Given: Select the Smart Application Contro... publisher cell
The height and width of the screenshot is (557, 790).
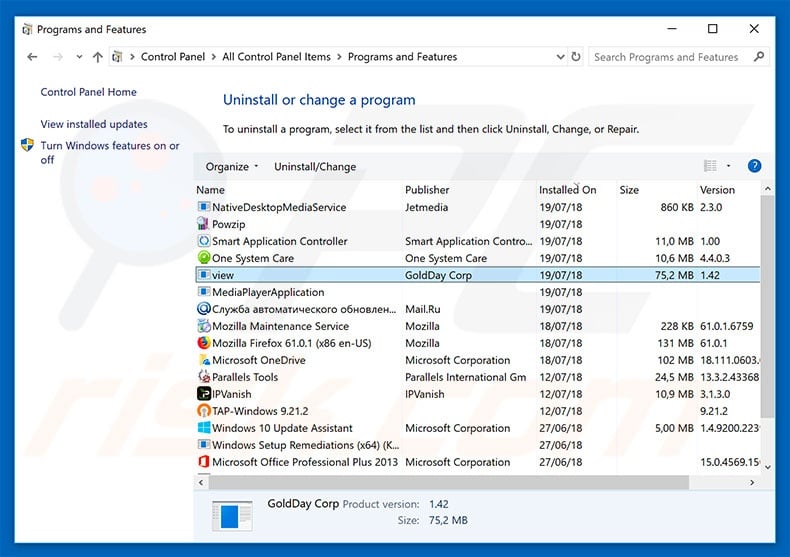Looking at the screenshot, I should pyautogui.click(x=469, y=241).
